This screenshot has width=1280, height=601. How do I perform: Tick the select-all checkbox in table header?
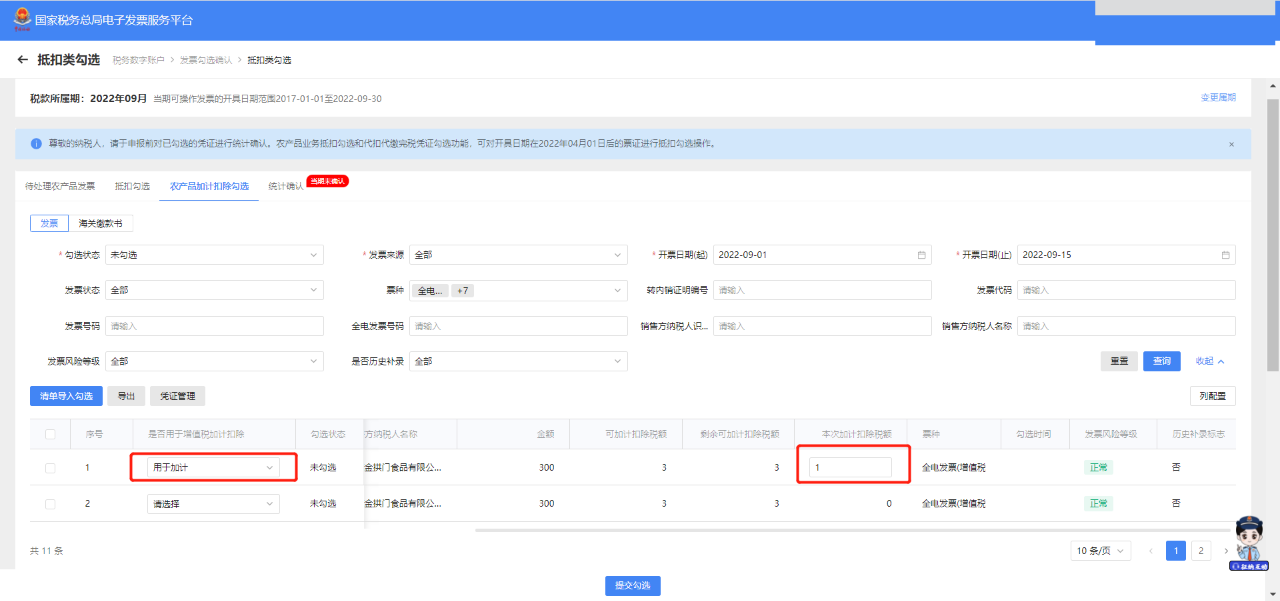point(50,434)
